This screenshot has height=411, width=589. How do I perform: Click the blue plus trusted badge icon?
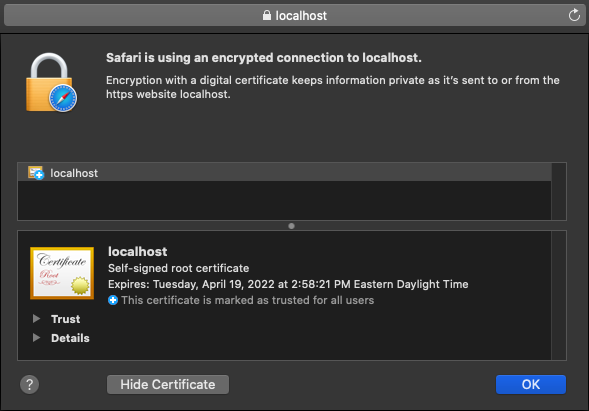(x=113, y=300)
